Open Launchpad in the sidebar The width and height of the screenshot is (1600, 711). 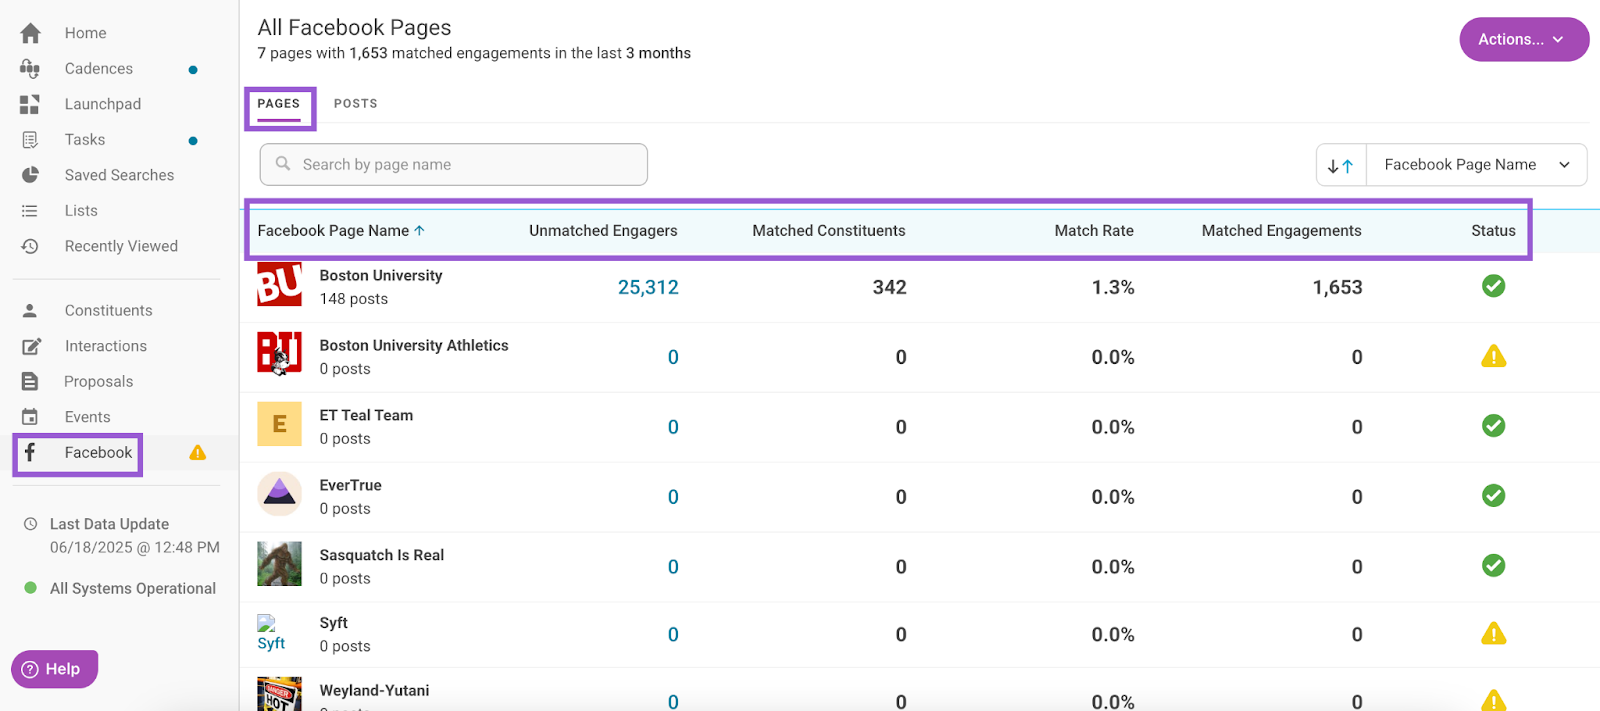click(103, 104)
